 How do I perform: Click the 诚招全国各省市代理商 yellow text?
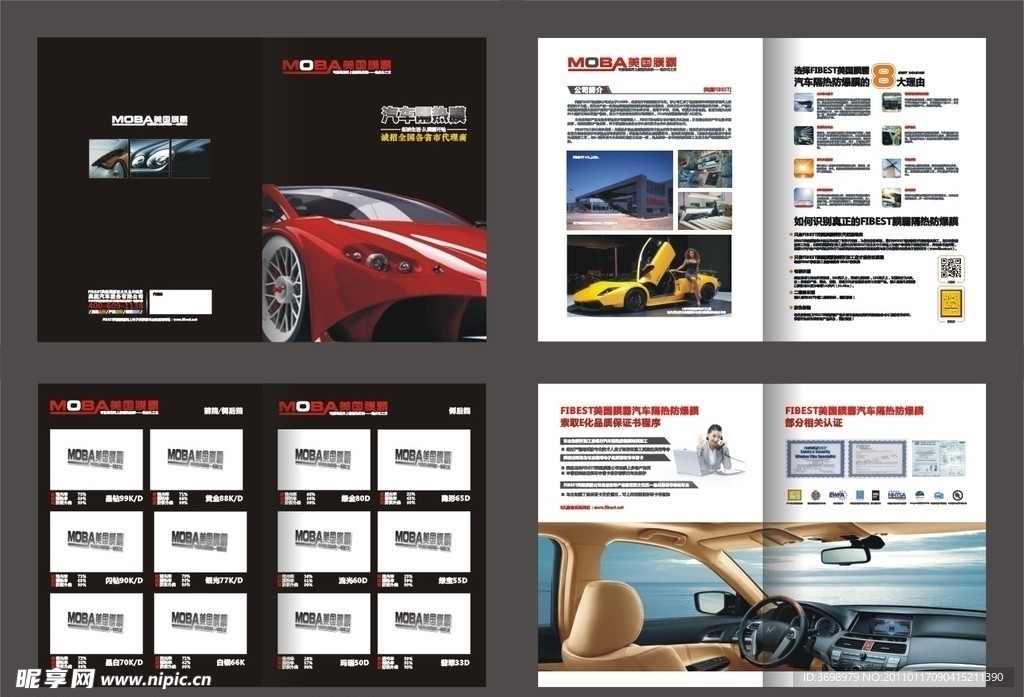[424, 138]
